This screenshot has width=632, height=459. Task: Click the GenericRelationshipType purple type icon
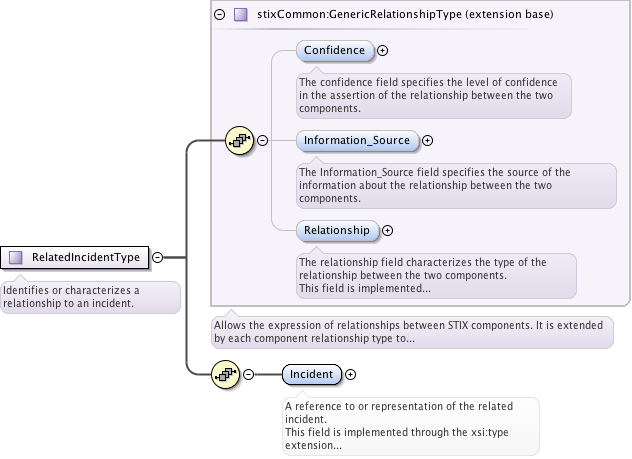(x=240, y=15)
